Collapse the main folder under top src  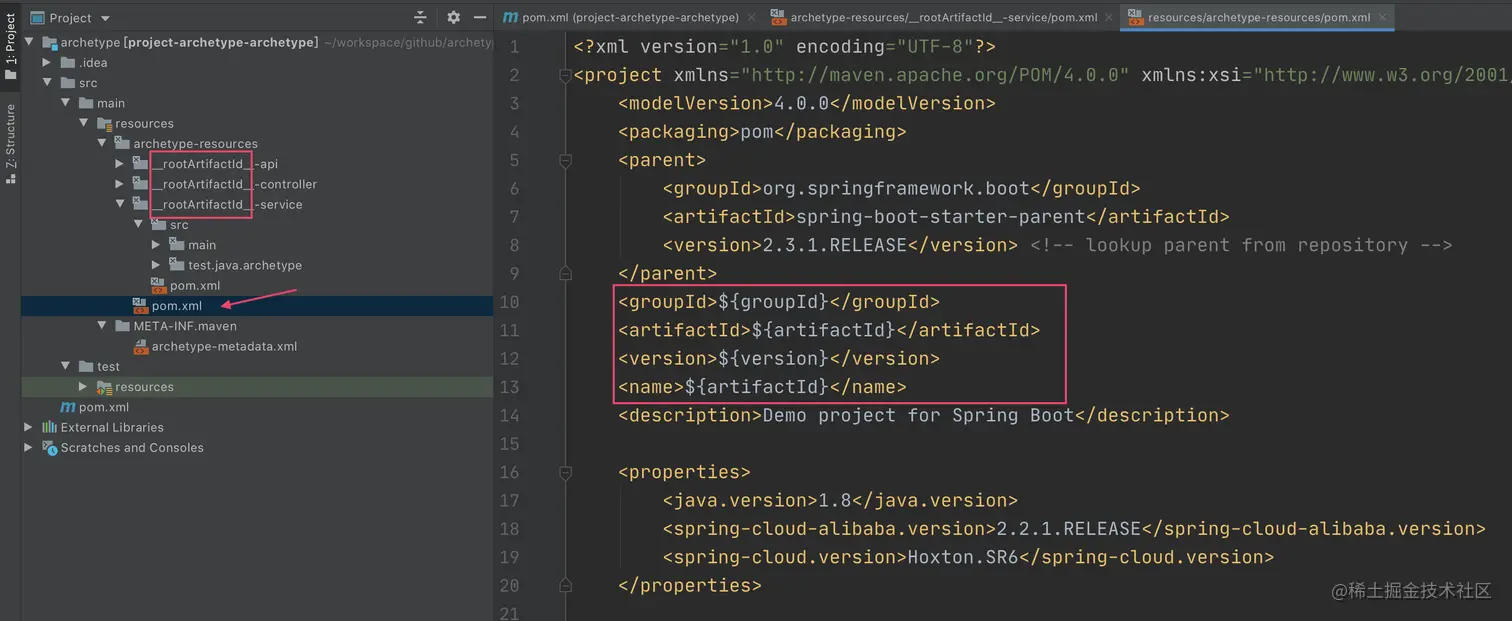pyautogui.click(x=65, y=103)
